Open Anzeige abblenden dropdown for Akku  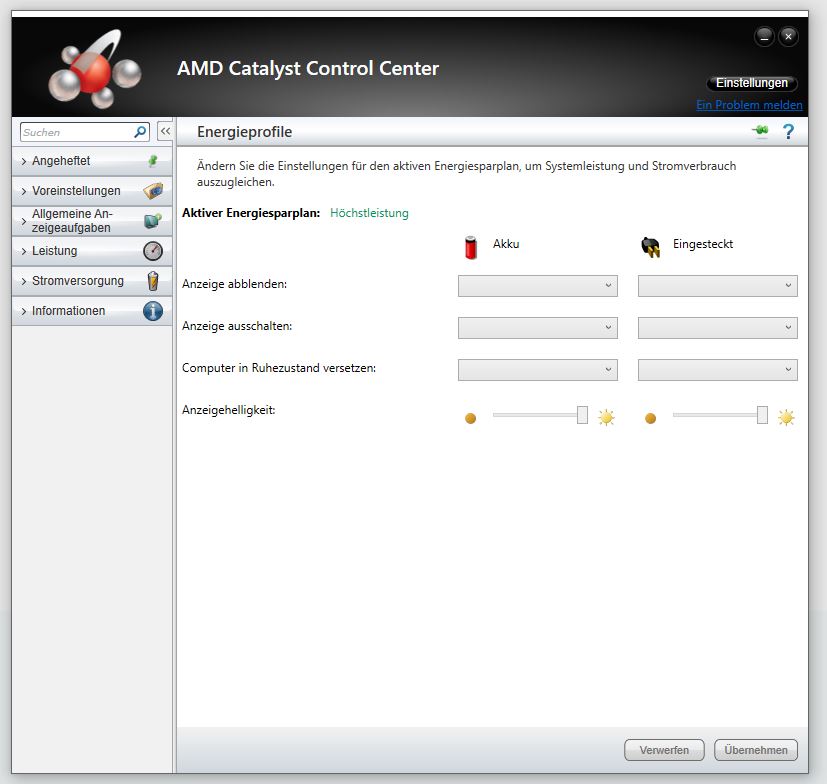(537, 285)
